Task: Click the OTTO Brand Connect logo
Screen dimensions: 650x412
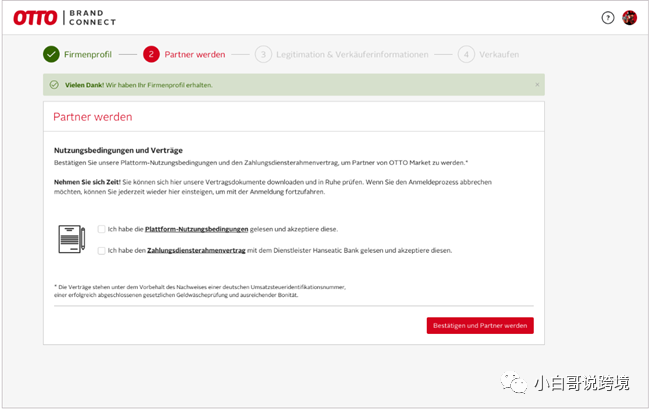Action: coord(65,18)
